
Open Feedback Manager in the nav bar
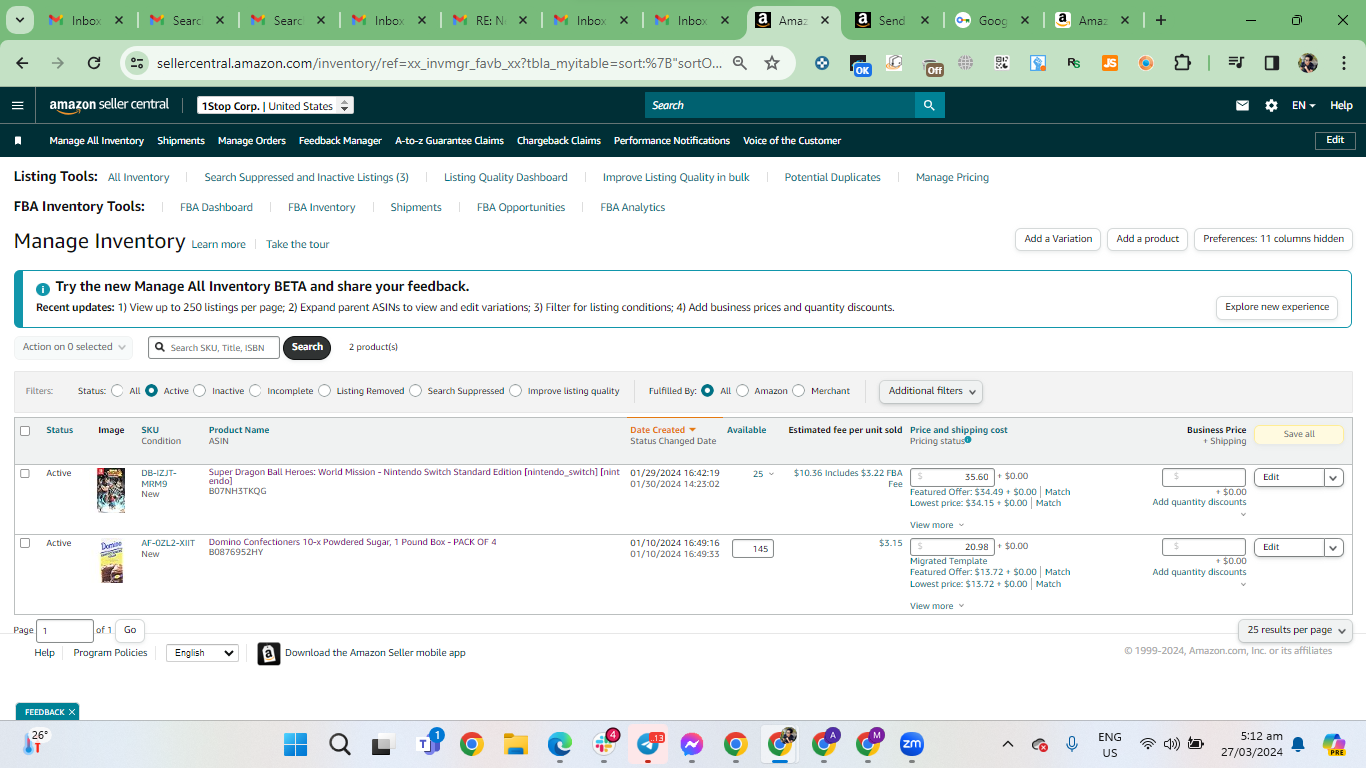click(x=340, y=141)
